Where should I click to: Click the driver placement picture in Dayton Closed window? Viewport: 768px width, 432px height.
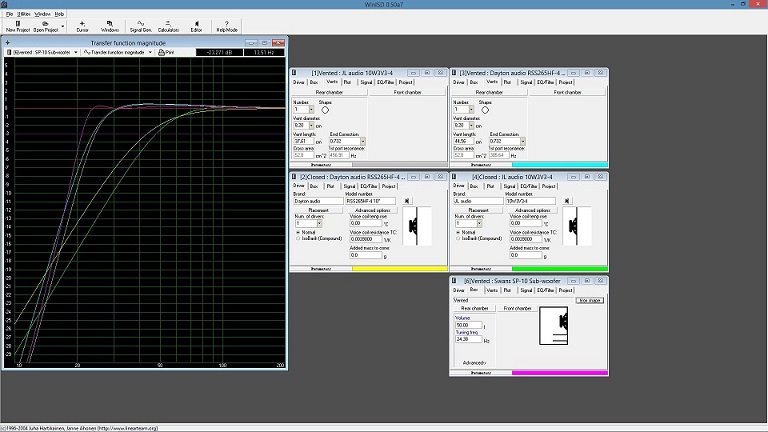[417, 226]
